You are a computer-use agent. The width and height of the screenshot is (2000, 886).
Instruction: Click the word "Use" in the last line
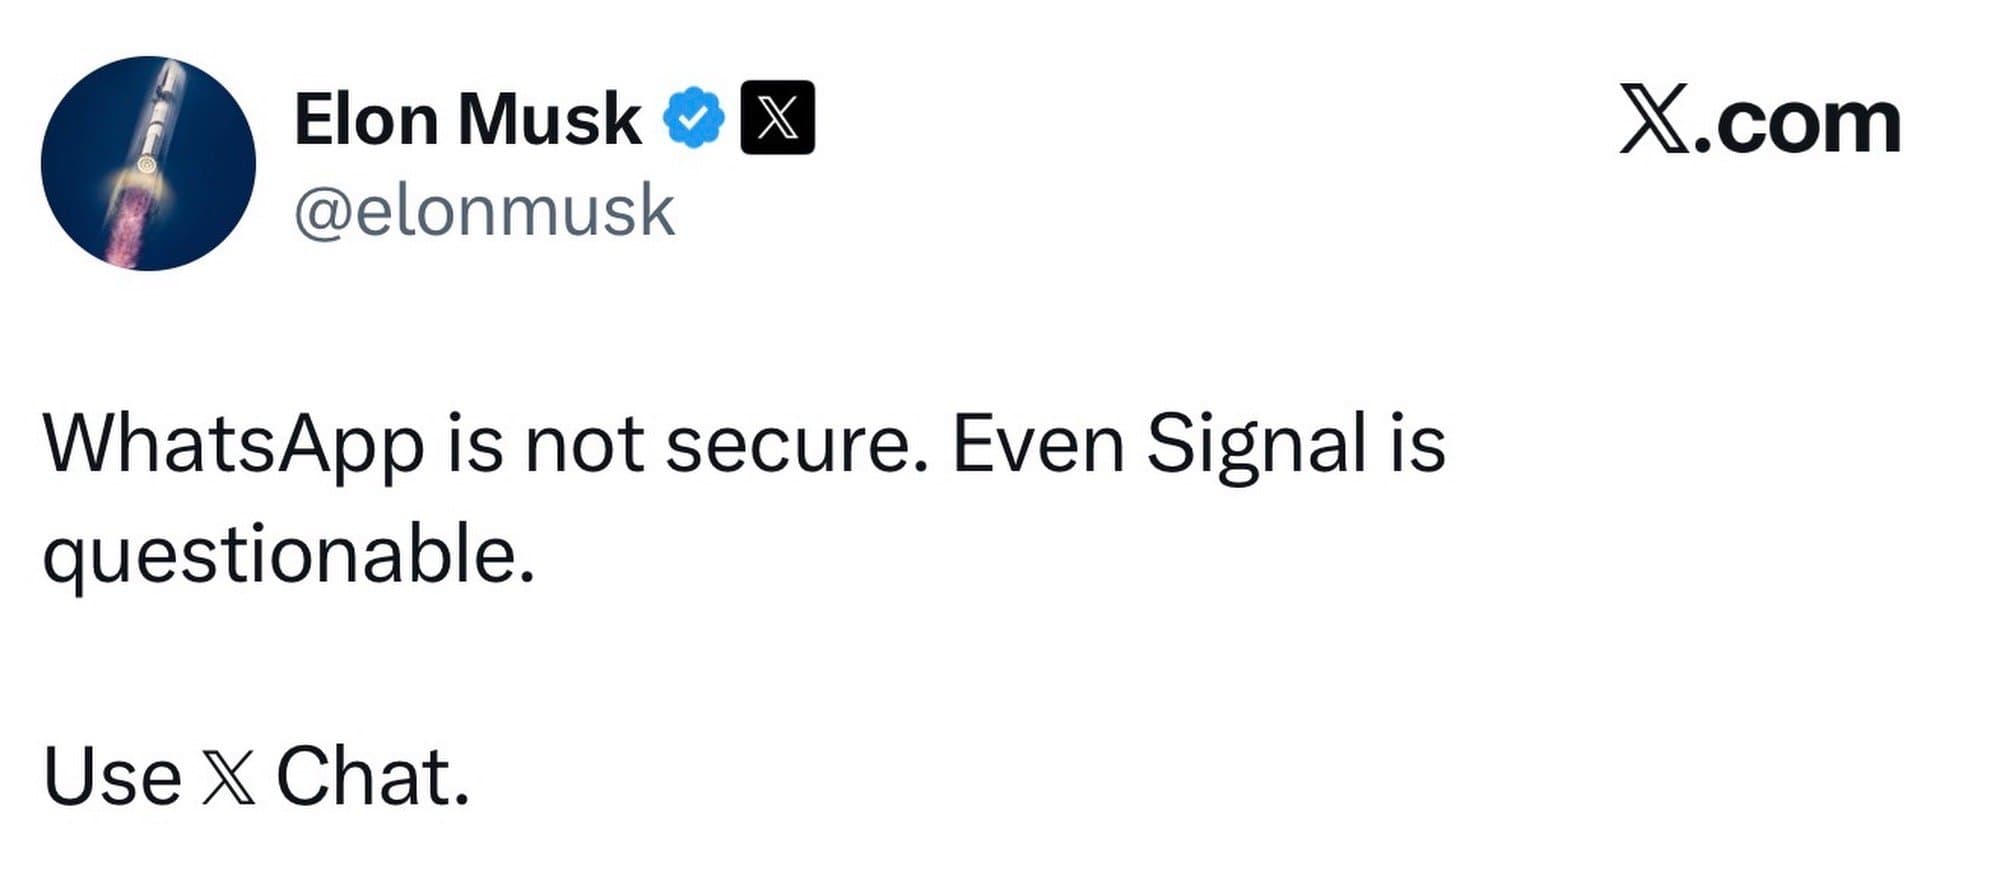112,777
